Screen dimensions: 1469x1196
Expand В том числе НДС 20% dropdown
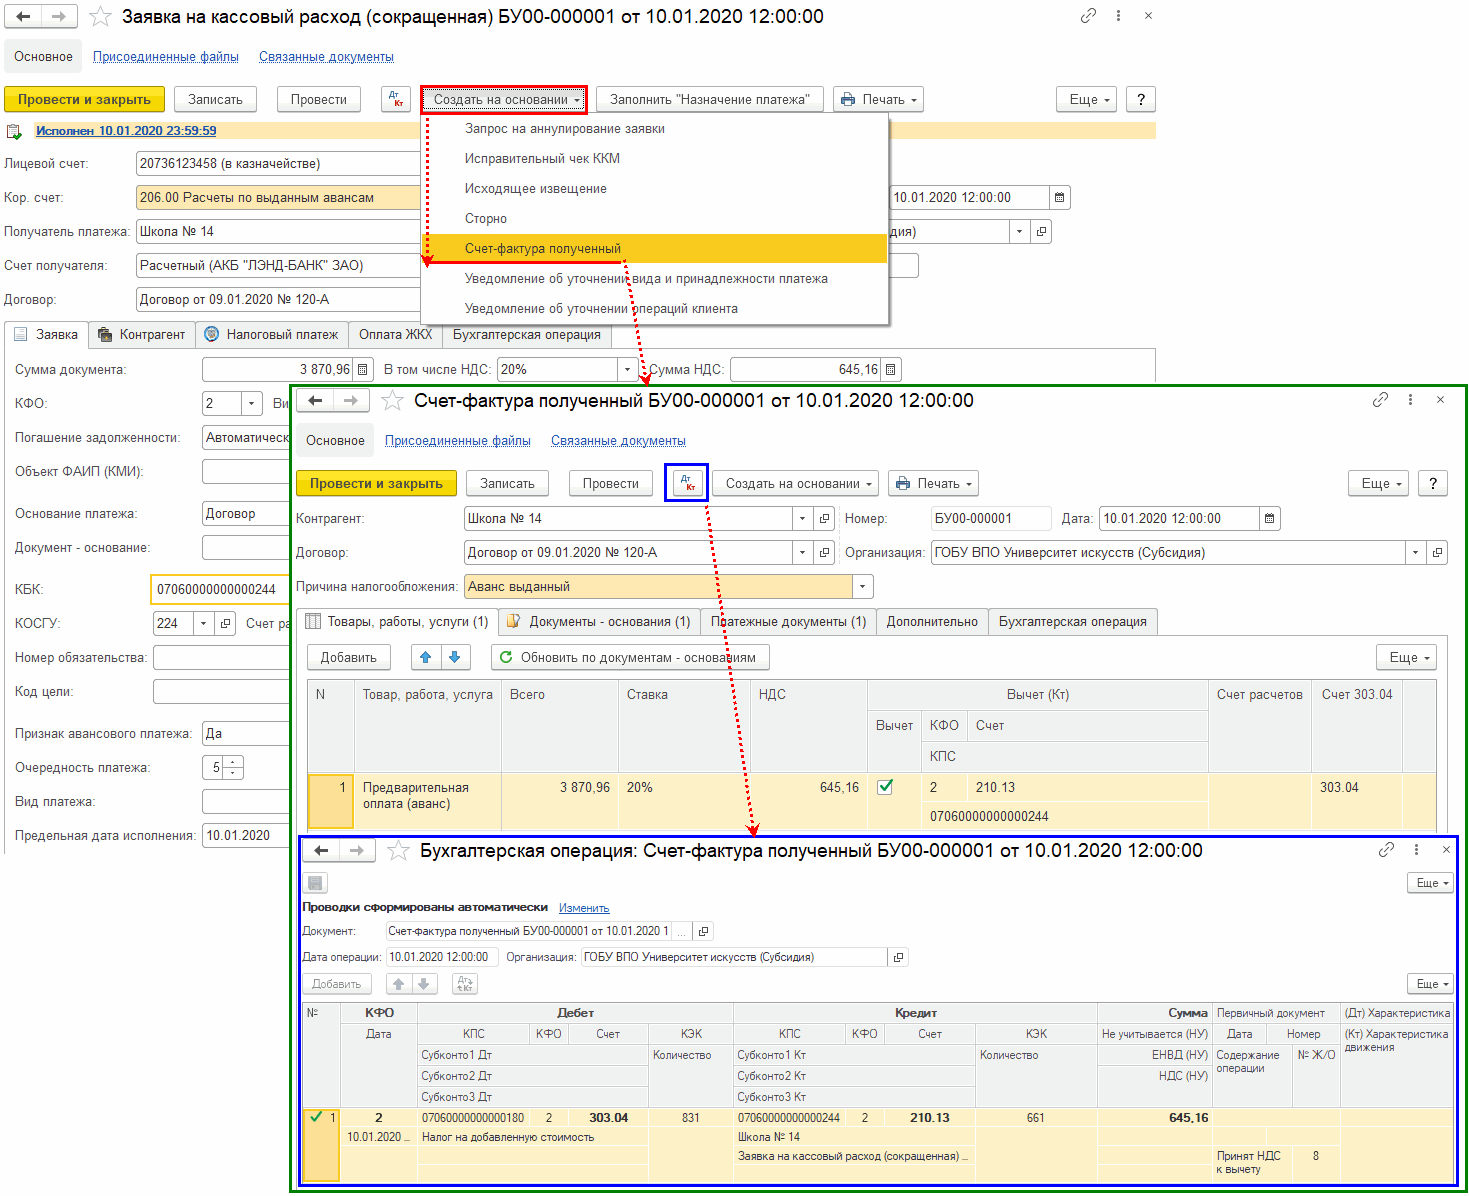[x=627, y=370]
